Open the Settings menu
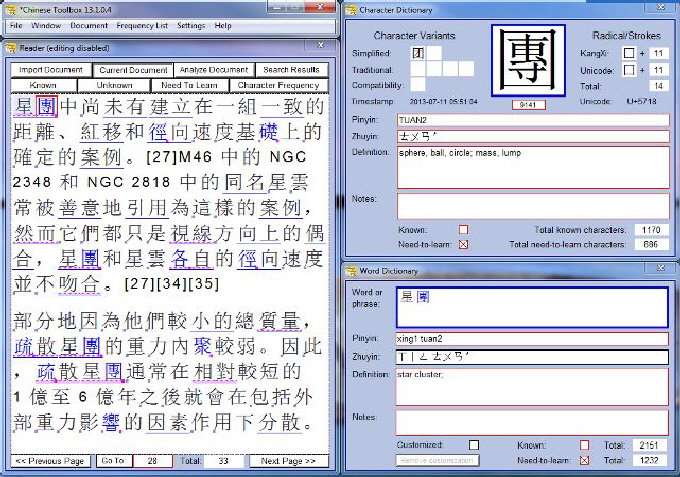Image resolution: width=680 pixels, height=477 pixels. [191, 25]
